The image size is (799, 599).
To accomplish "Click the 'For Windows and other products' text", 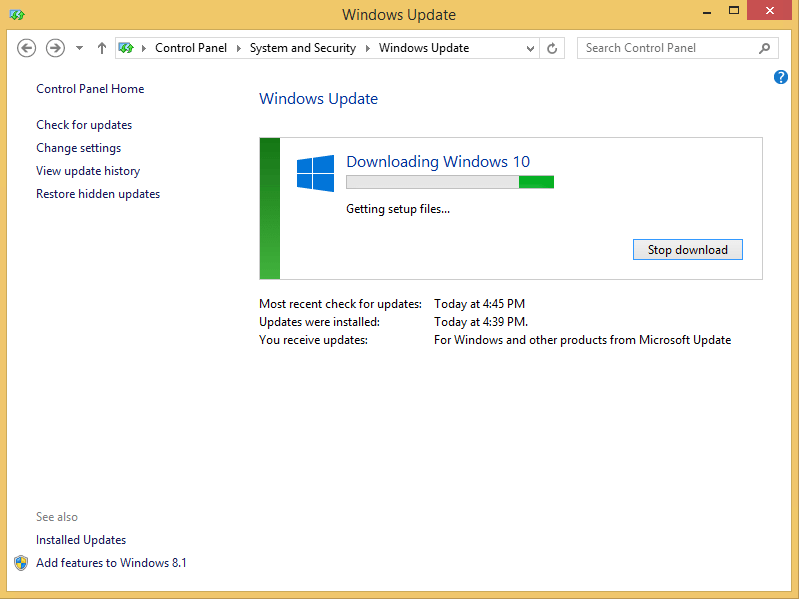I will pyautogui.click(x=582, y=340).
